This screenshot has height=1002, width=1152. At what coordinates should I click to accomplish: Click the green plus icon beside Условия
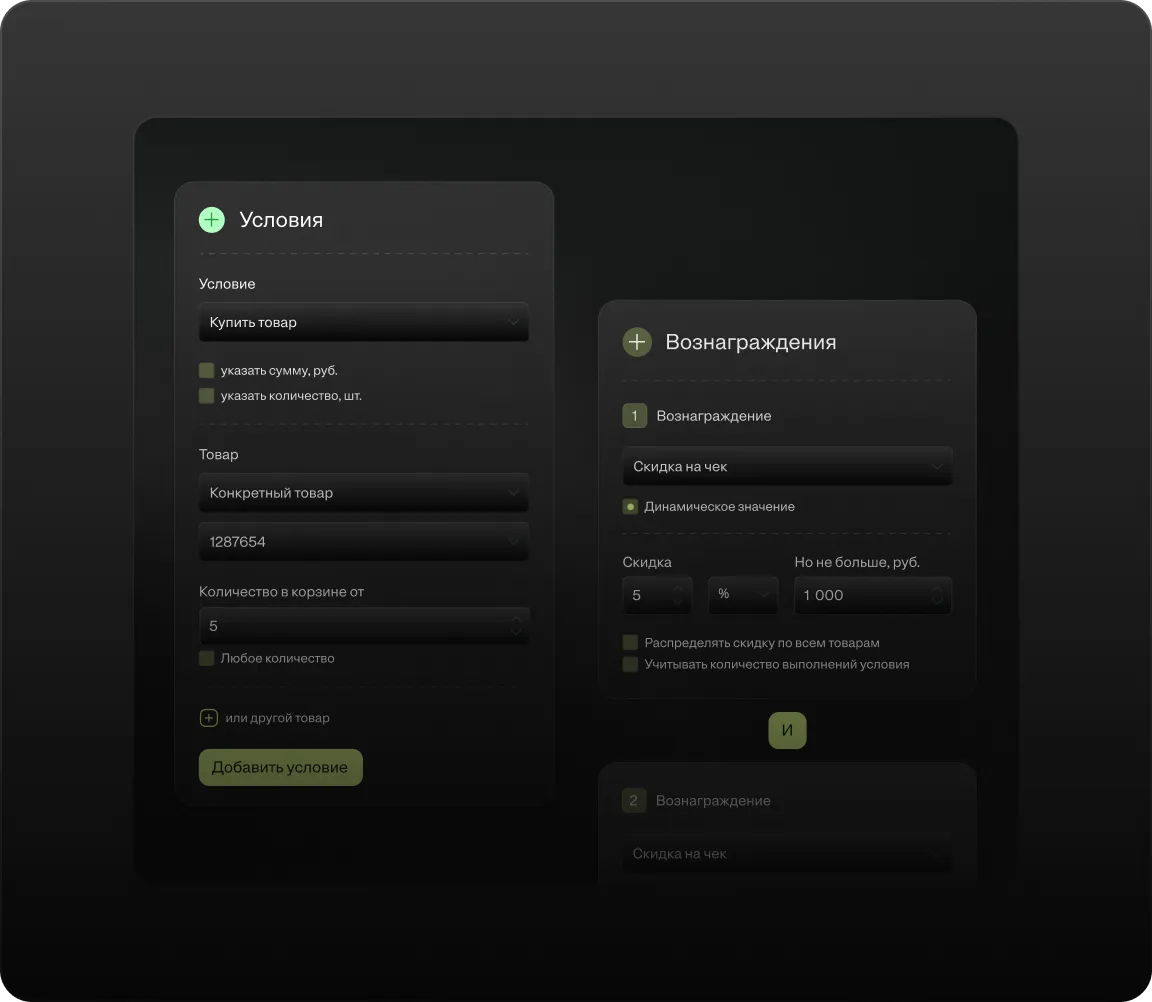coord(212,220)
